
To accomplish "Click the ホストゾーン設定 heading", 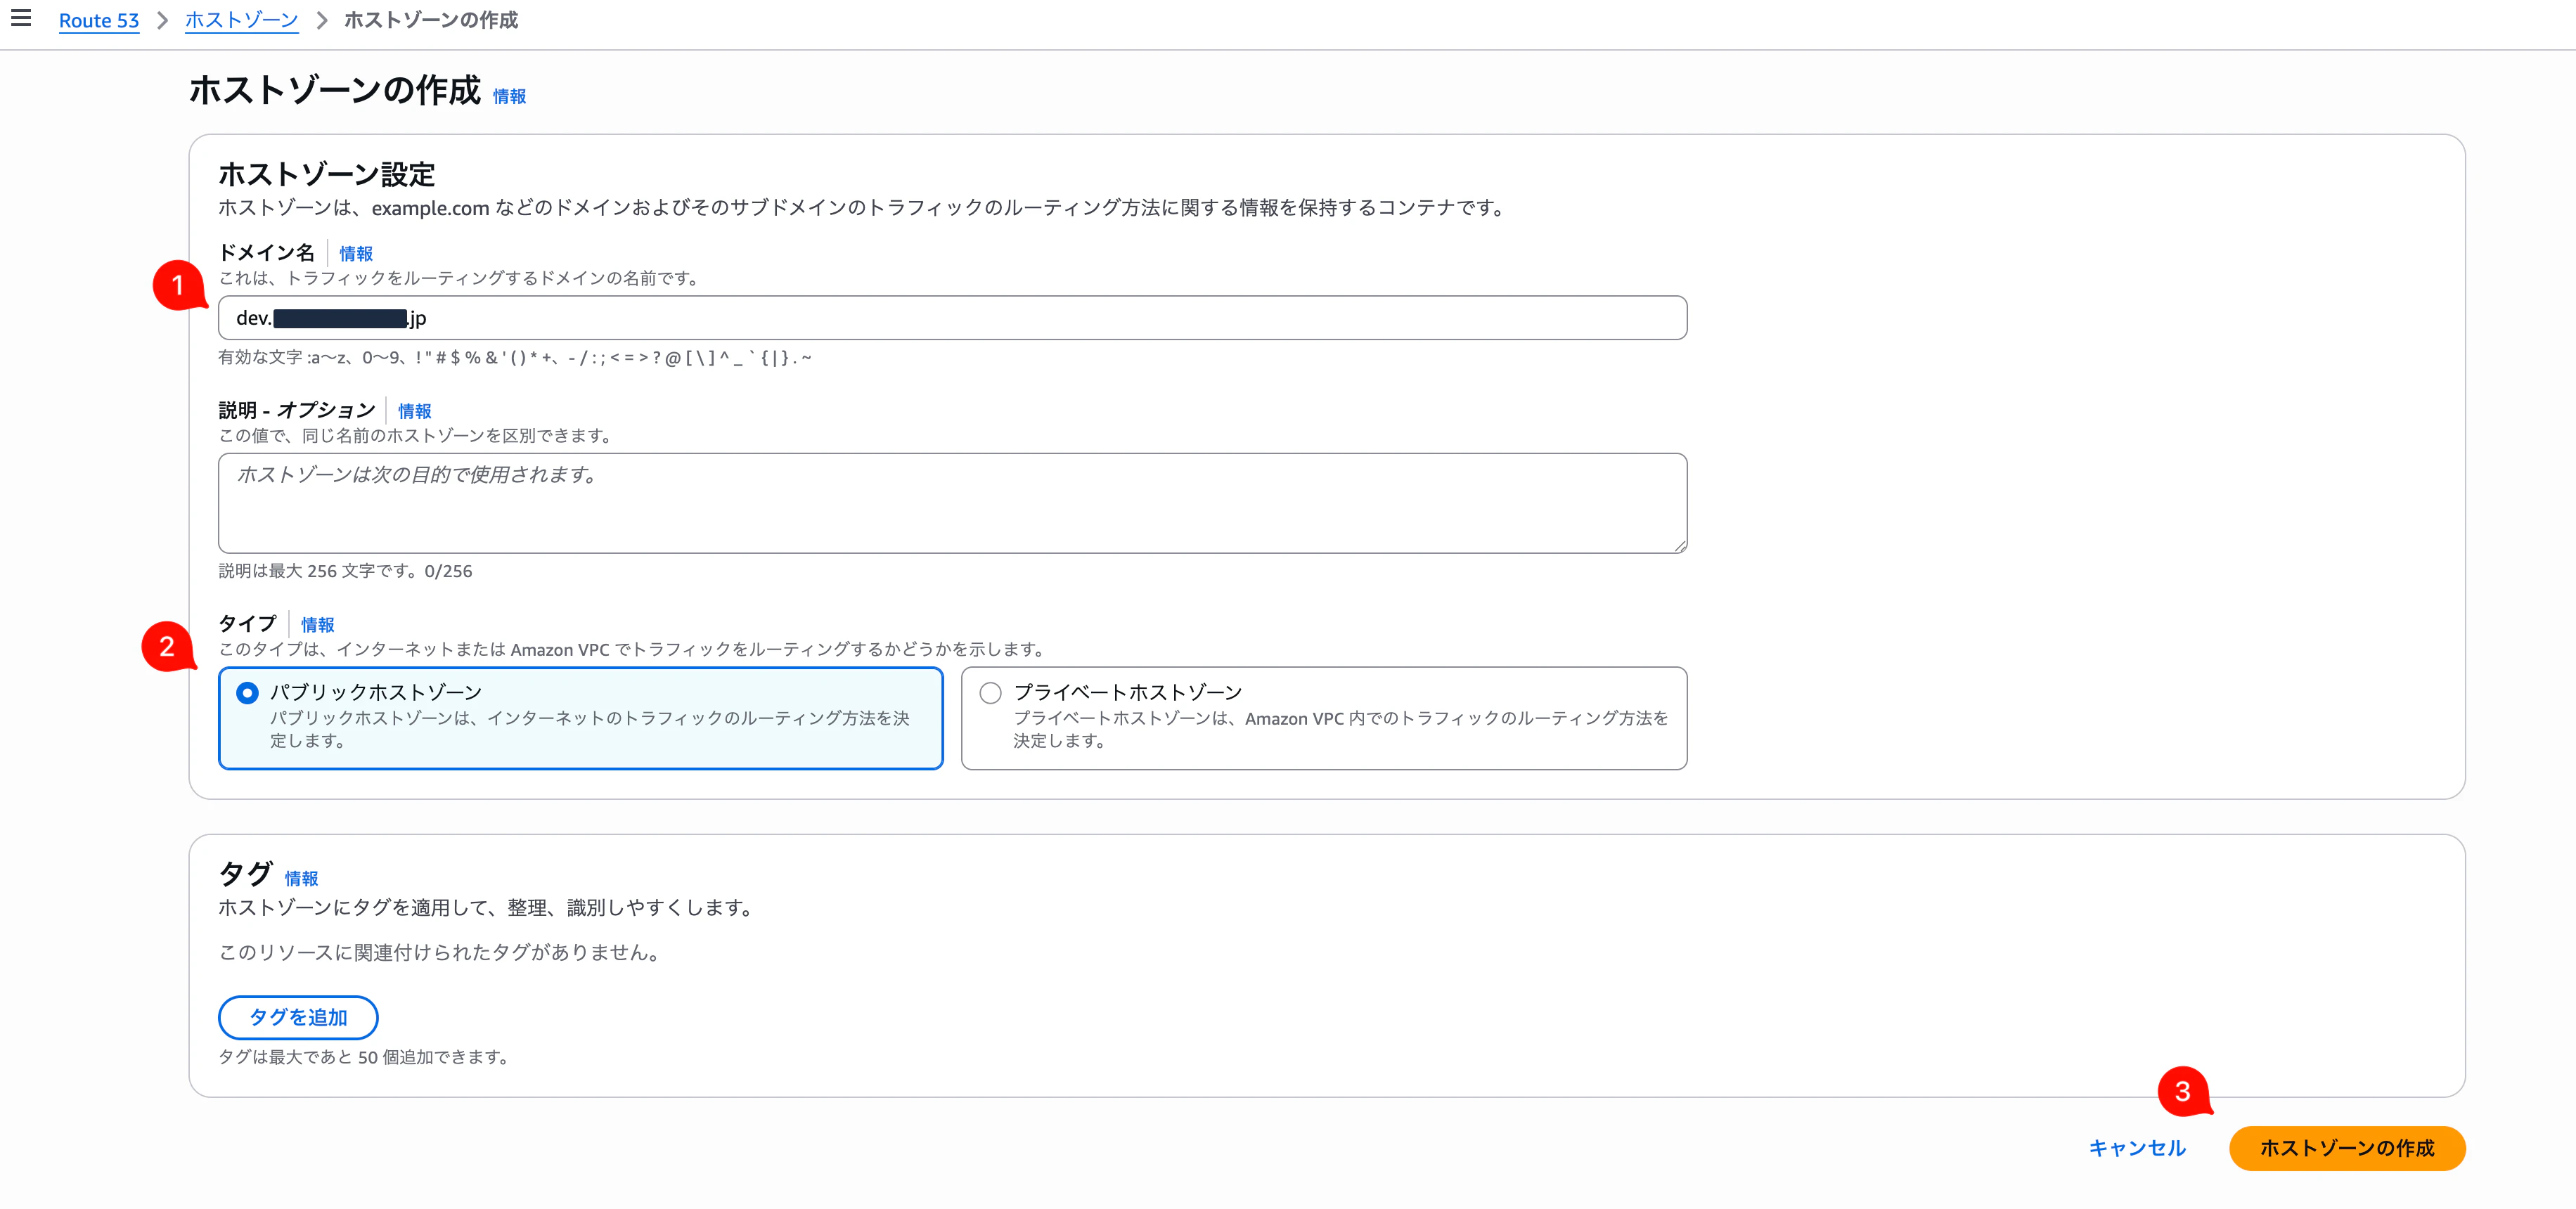I will [327, 174].
